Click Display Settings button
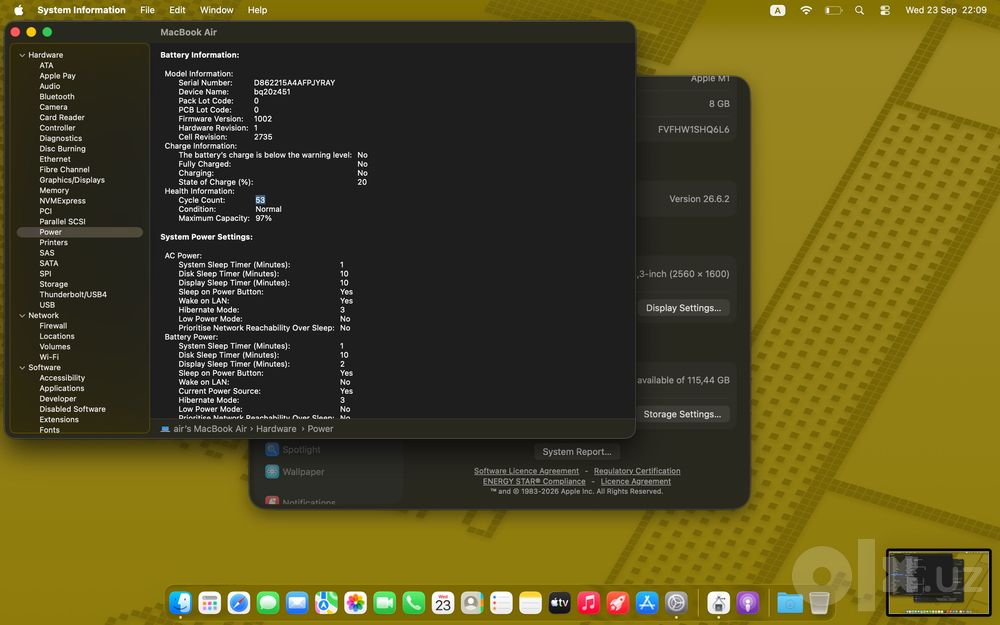The height and width of the screenshot is (625, 1000). (x=683, y=308)
